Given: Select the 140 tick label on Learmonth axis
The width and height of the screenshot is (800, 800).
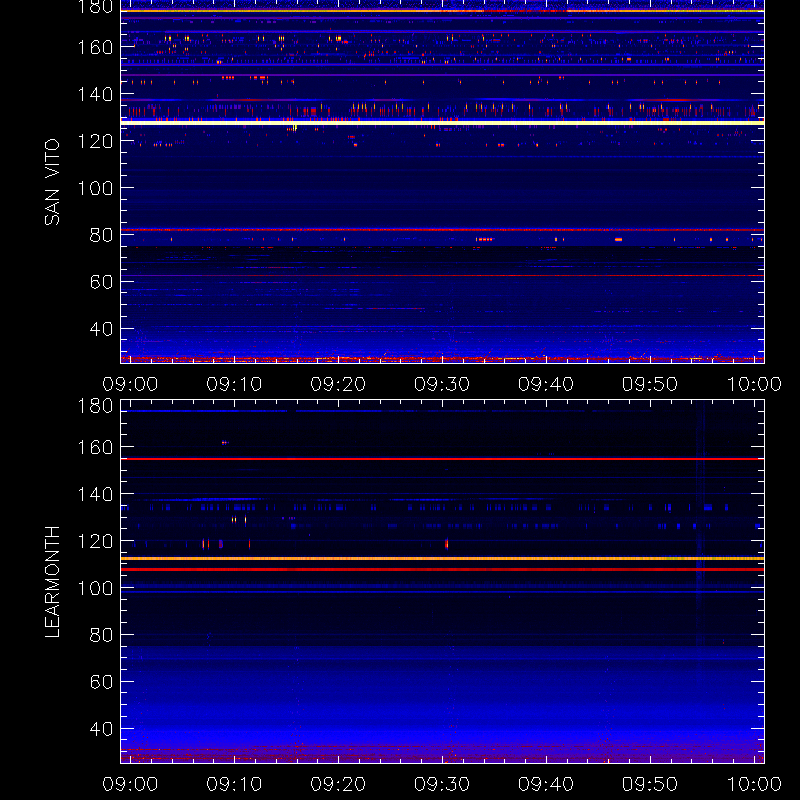Looking at the screenshot, I should click(x=95, y=494).
